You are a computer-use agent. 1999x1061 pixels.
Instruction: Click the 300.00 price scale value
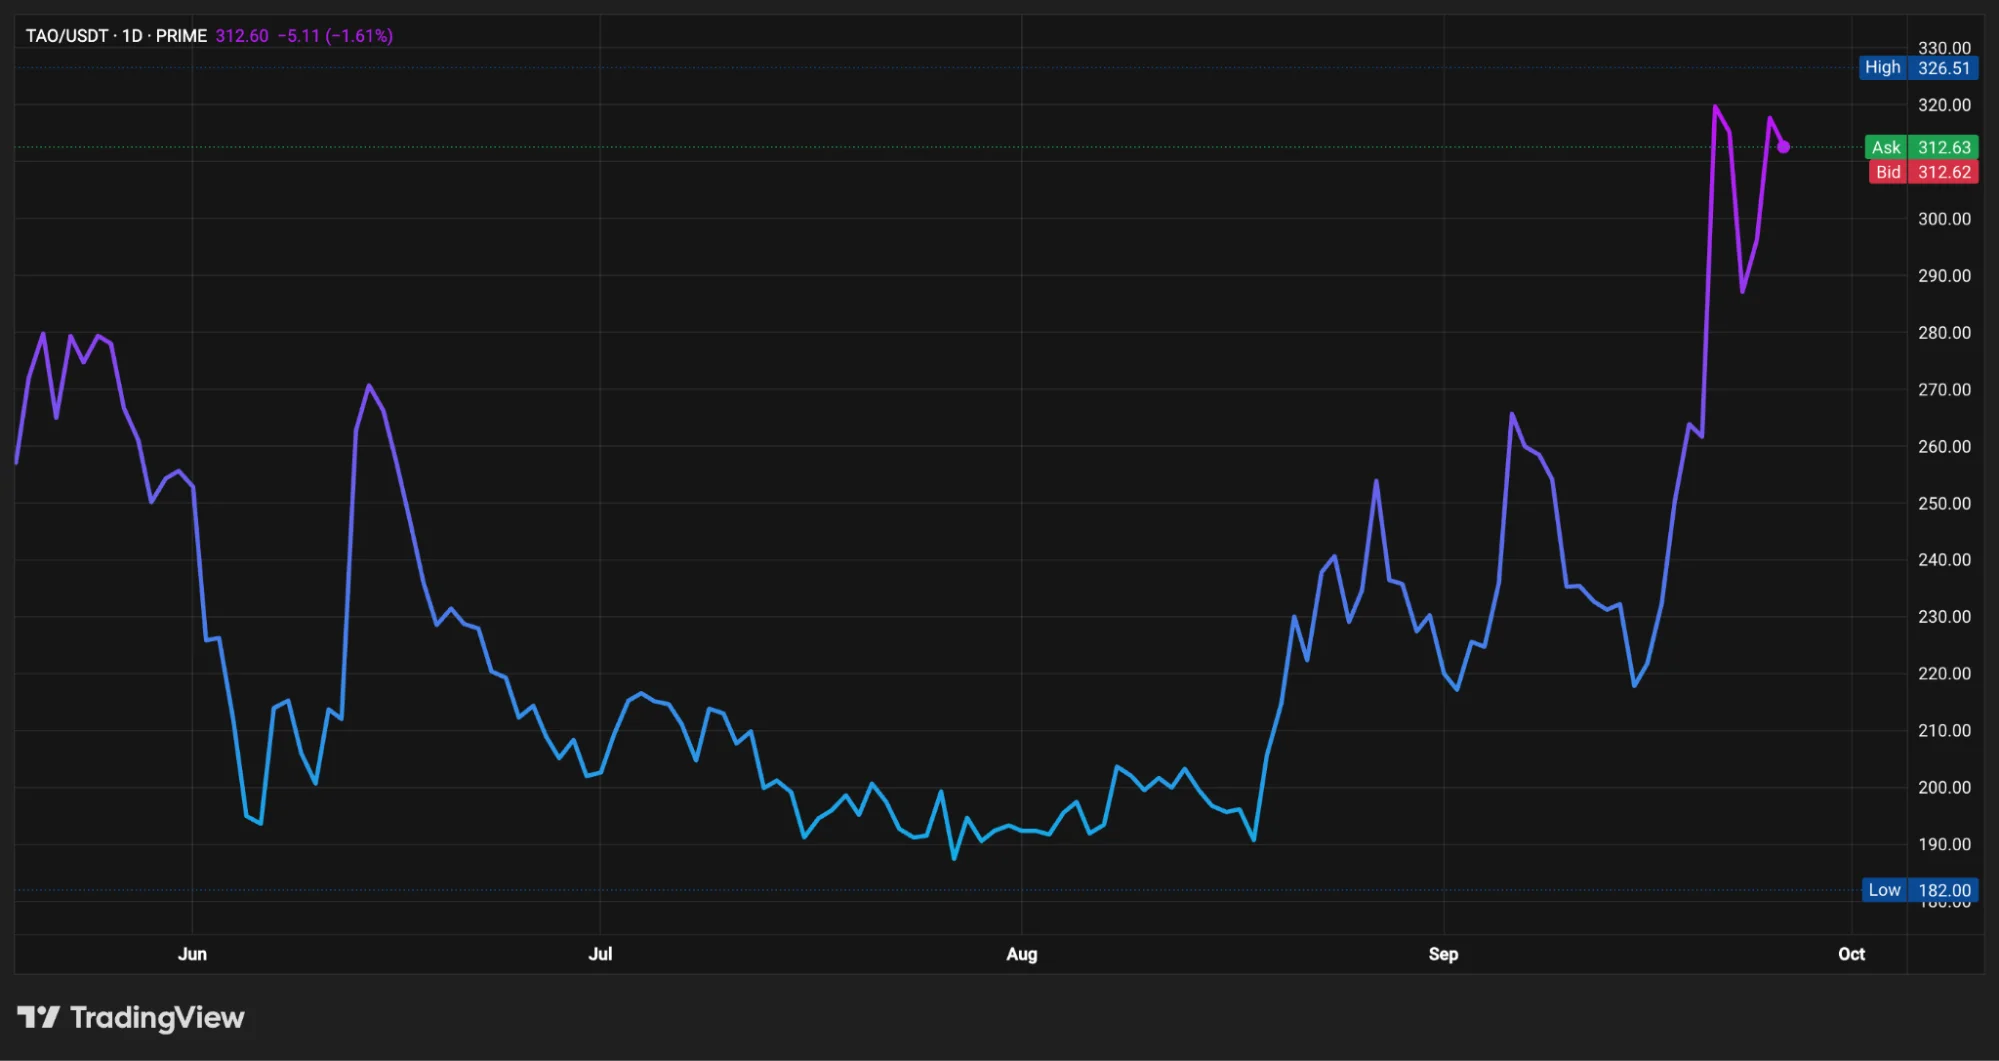(x=1944, y=219)
